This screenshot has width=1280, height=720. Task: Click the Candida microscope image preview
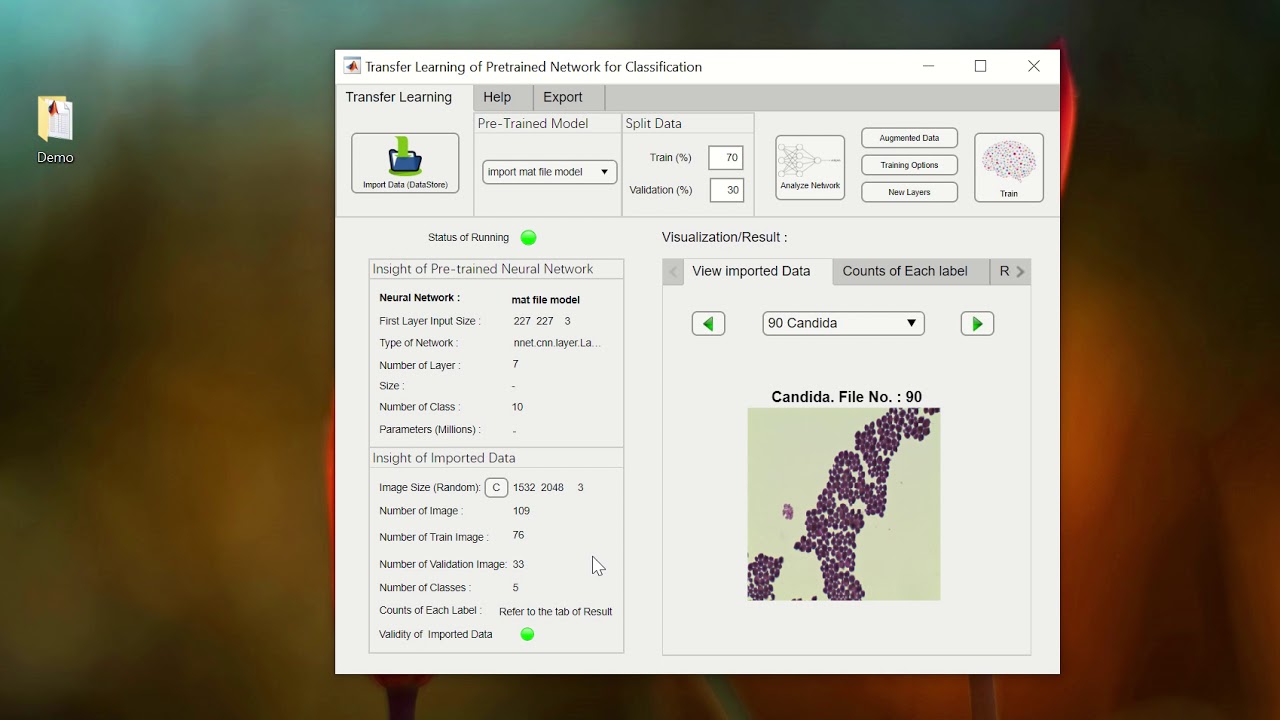843,504
